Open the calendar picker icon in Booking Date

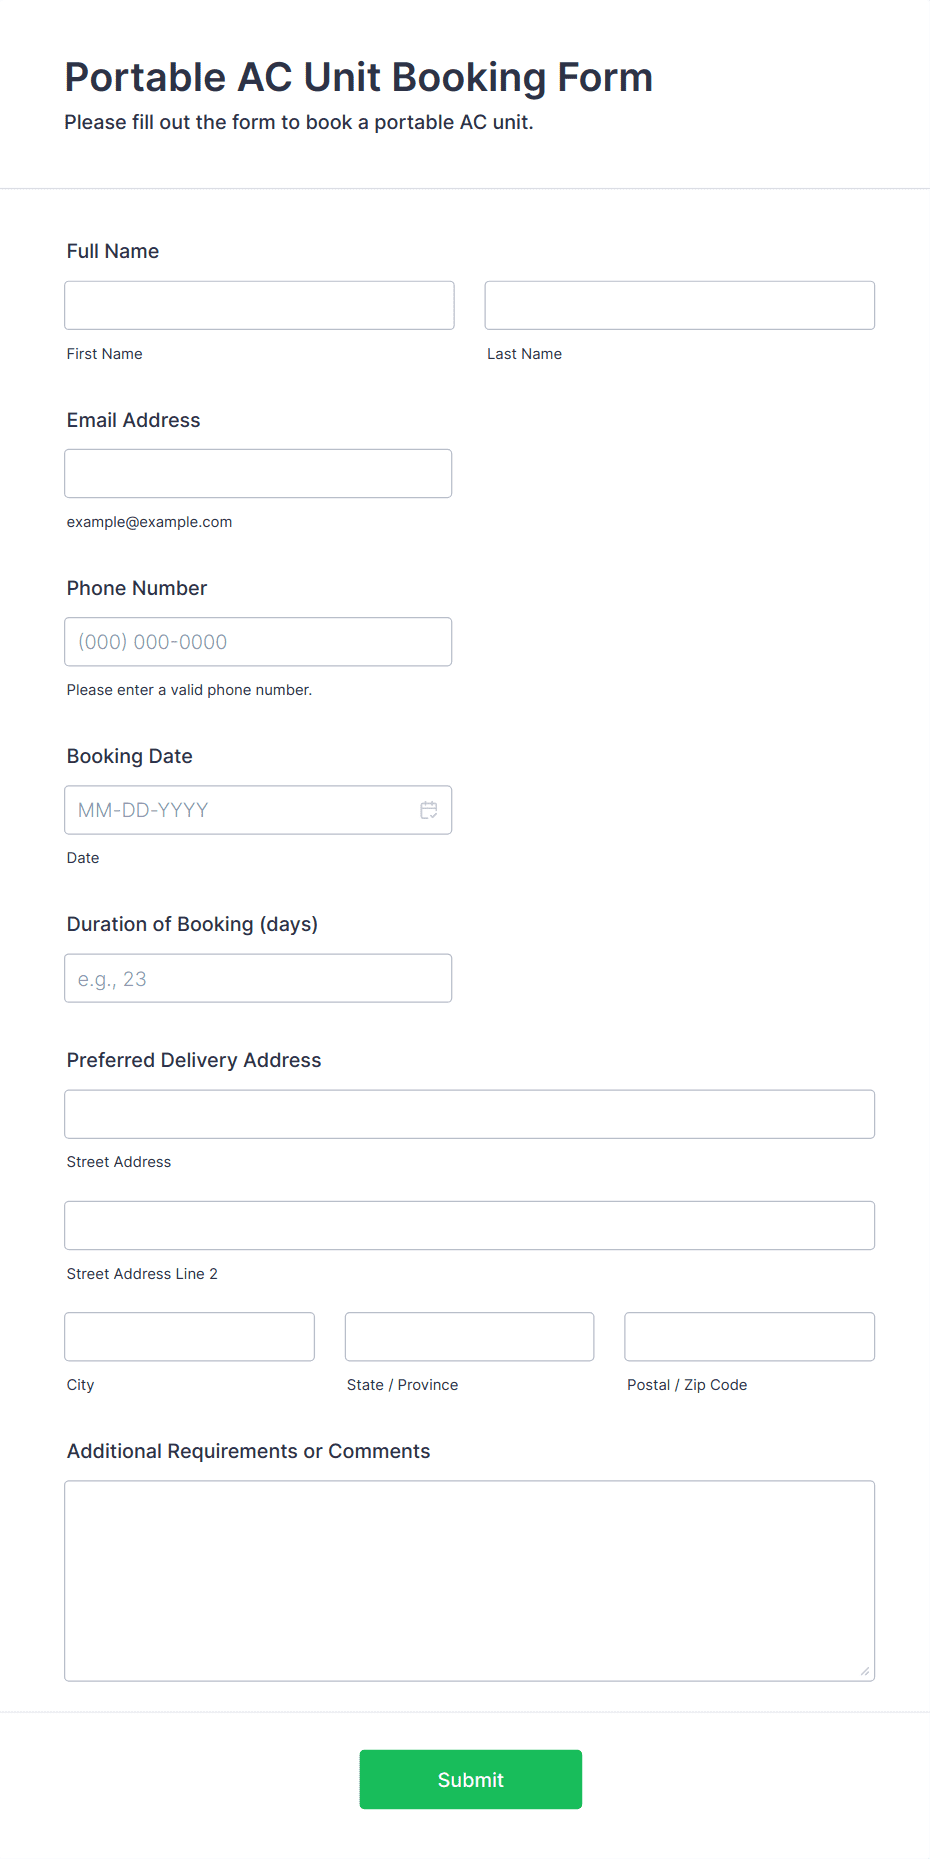pos(429,810)
